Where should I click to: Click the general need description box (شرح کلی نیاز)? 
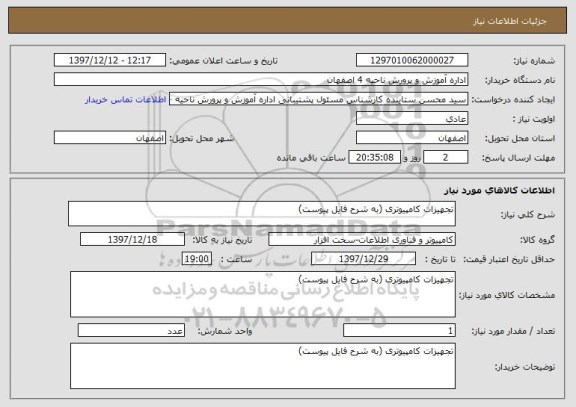262,213
